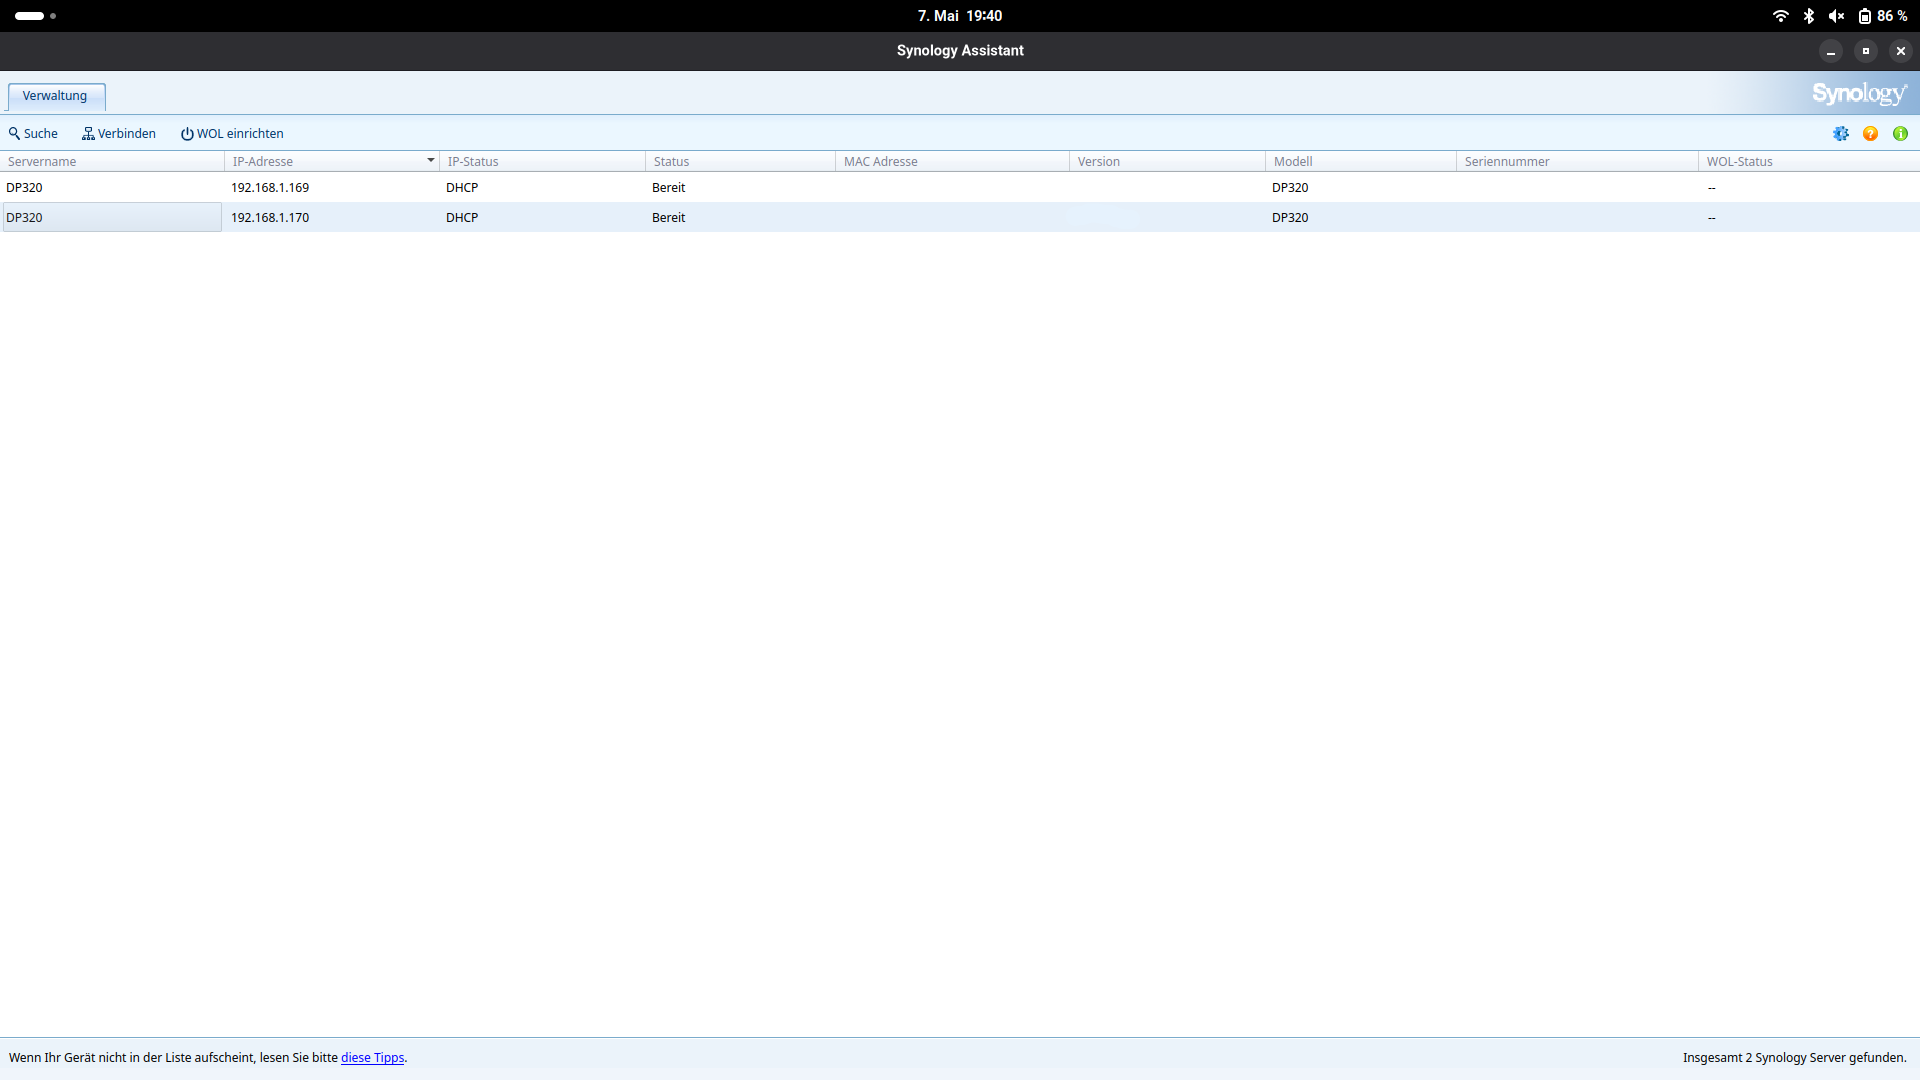Click the Bluetooth icon in the top bar
Screen dimensions: 1920x1080
click(1808, 16)
